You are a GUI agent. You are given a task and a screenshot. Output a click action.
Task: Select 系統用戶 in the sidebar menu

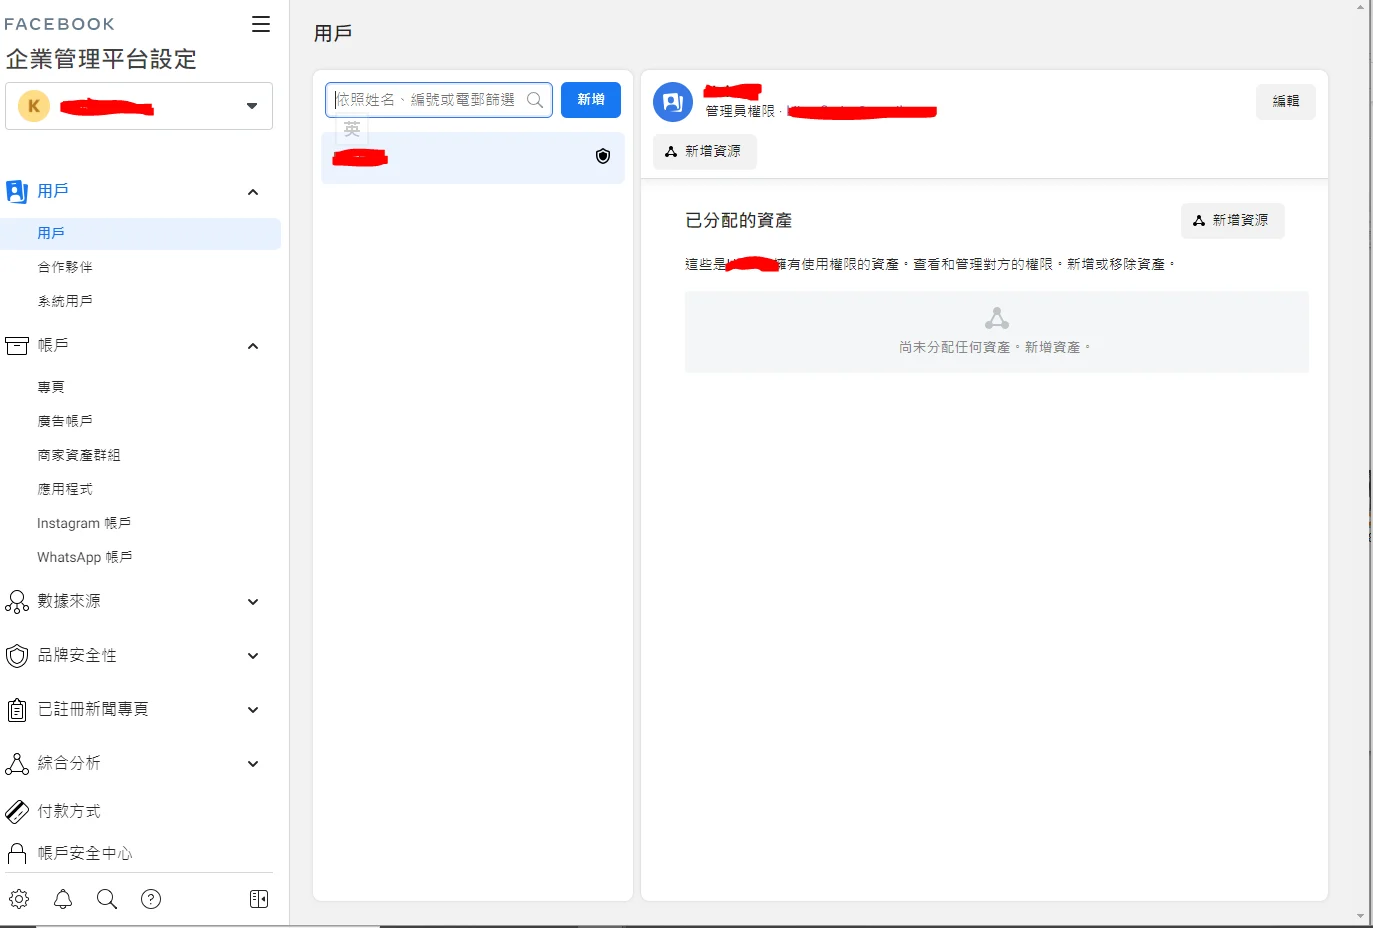[65, 299]
